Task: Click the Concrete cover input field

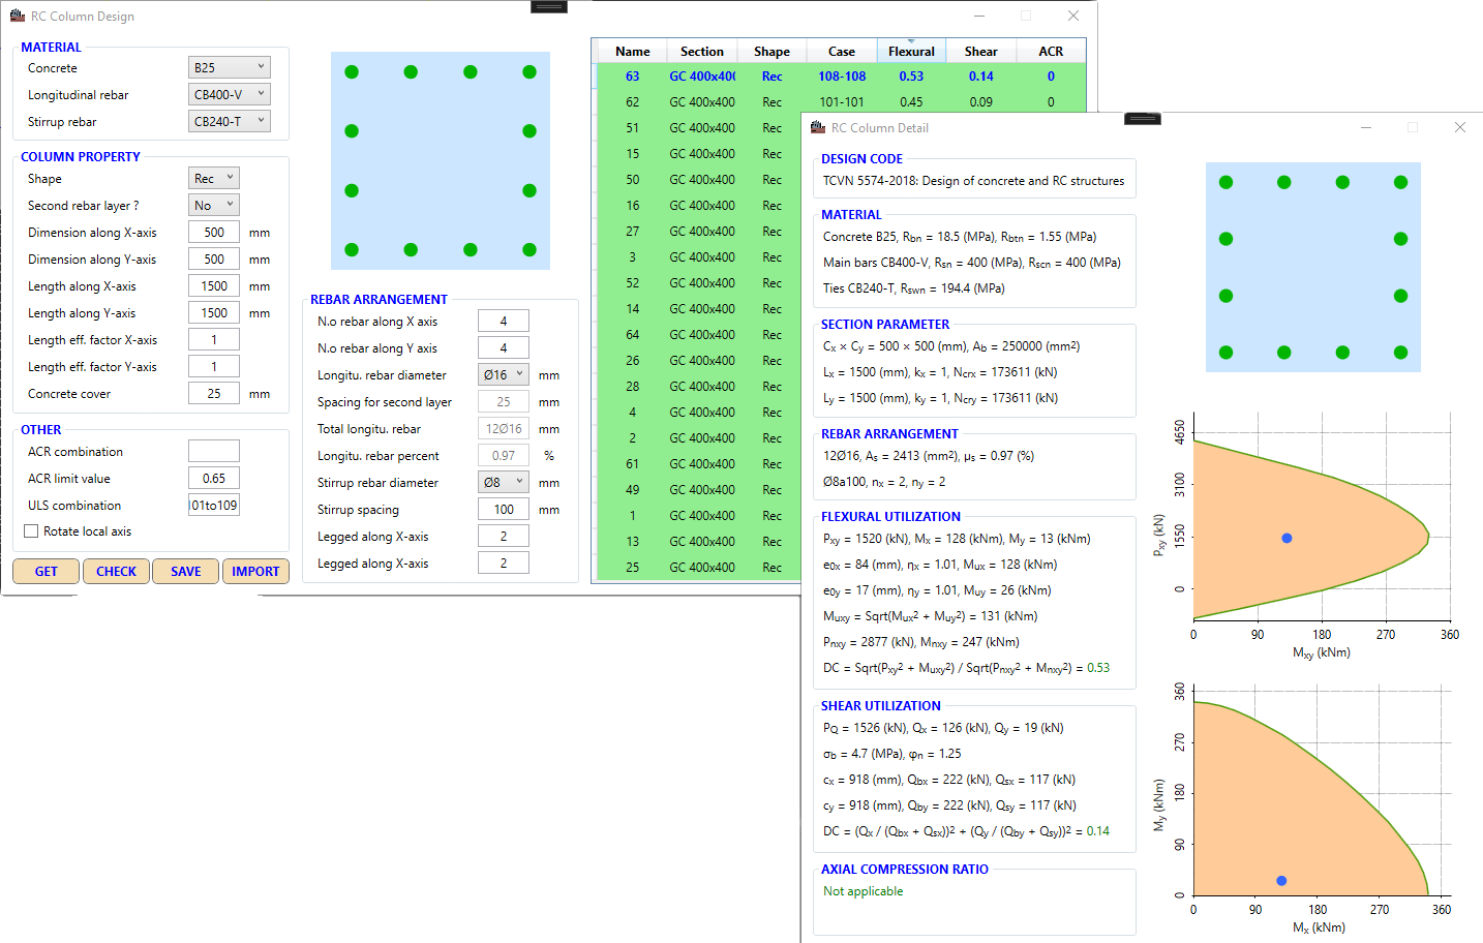Action: (x=214, y=394)
